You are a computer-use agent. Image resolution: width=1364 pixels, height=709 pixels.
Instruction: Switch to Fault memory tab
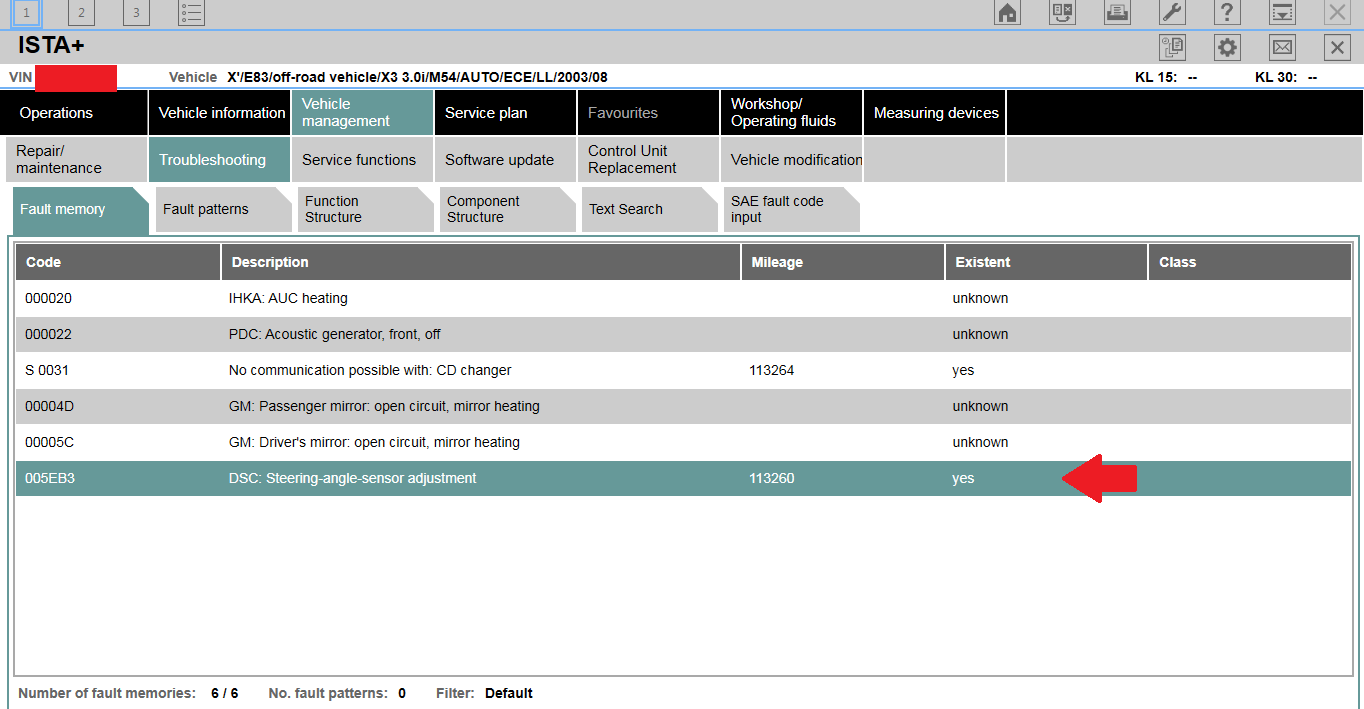point(80,210)
